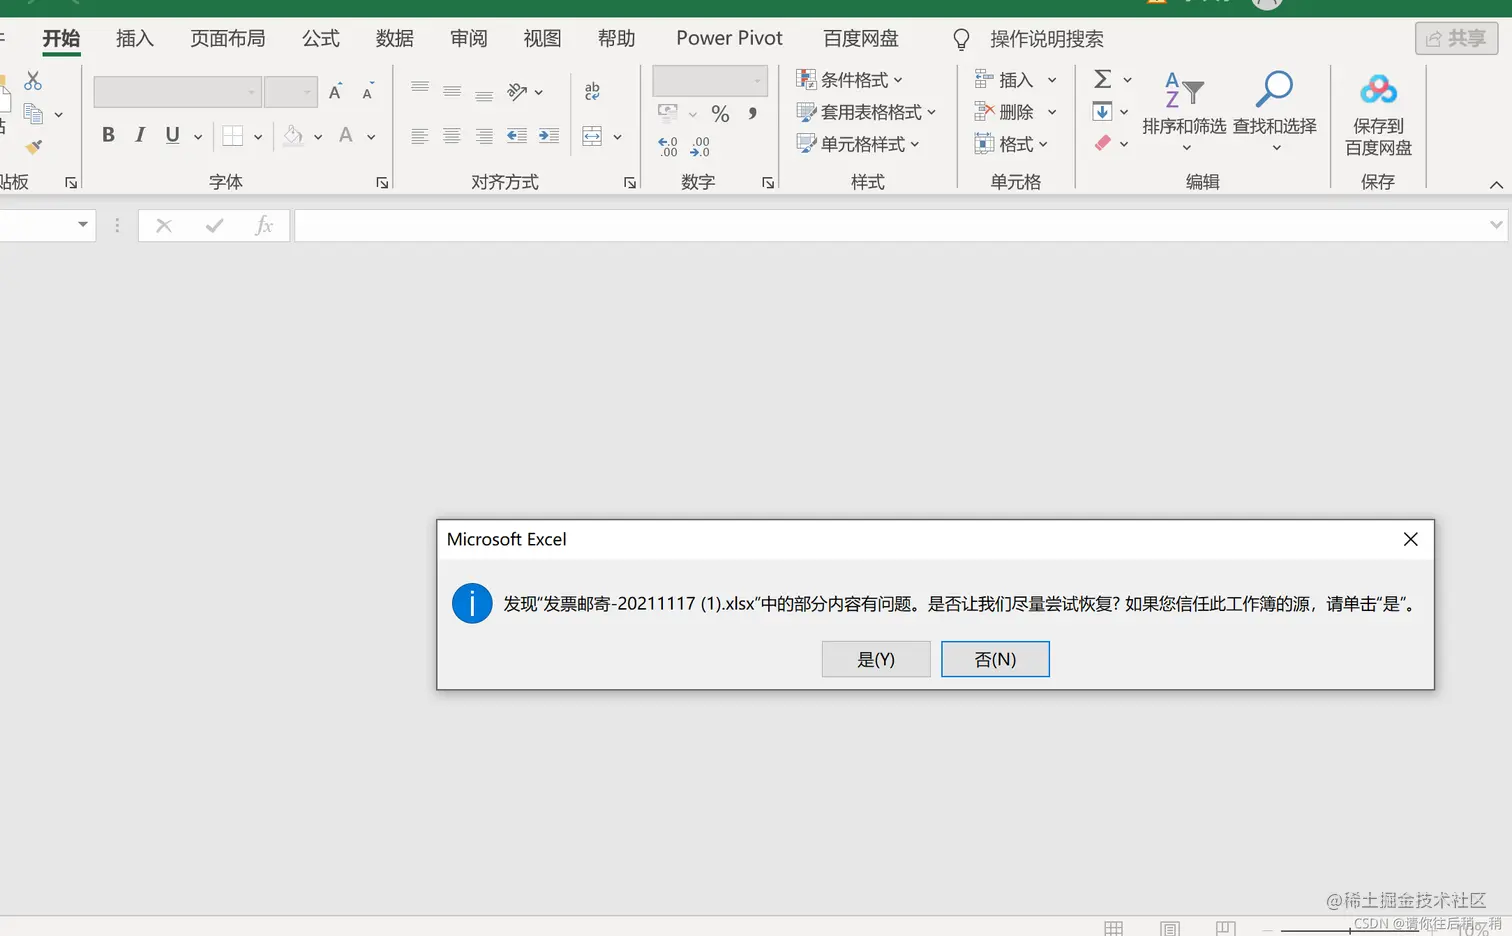Open the Font Color dropdown arrow
Screen dimensions: 1512x936
point(371,137)
